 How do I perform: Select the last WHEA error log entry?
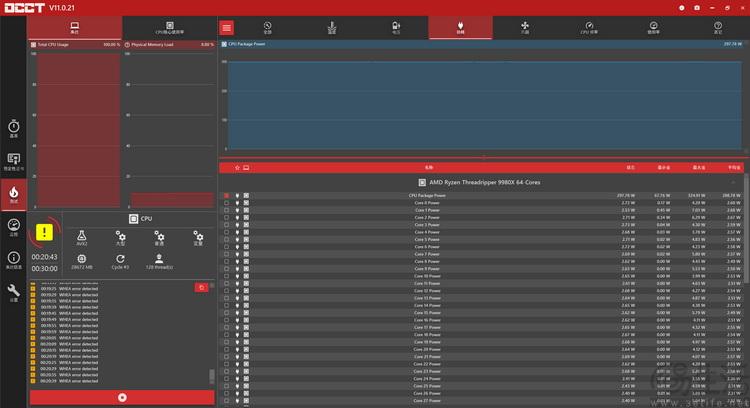(x=69, y=381)
